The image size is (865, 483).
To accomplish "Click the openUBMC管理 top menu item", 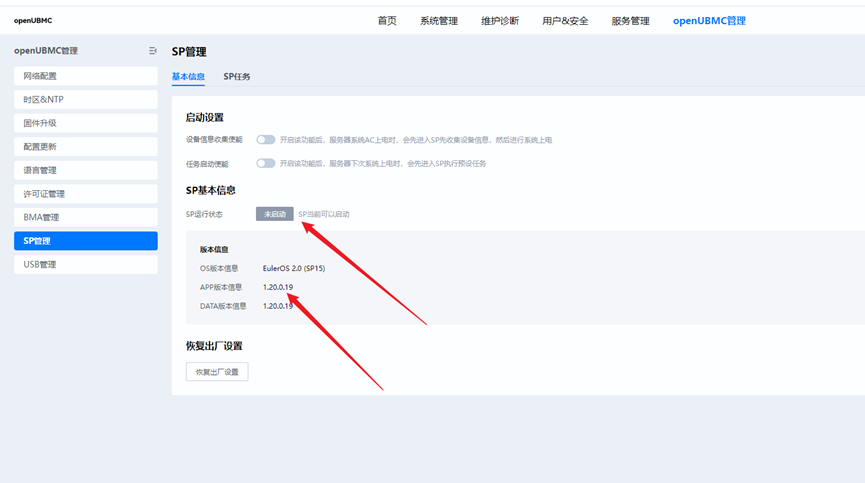I will [x=709, y=21].
